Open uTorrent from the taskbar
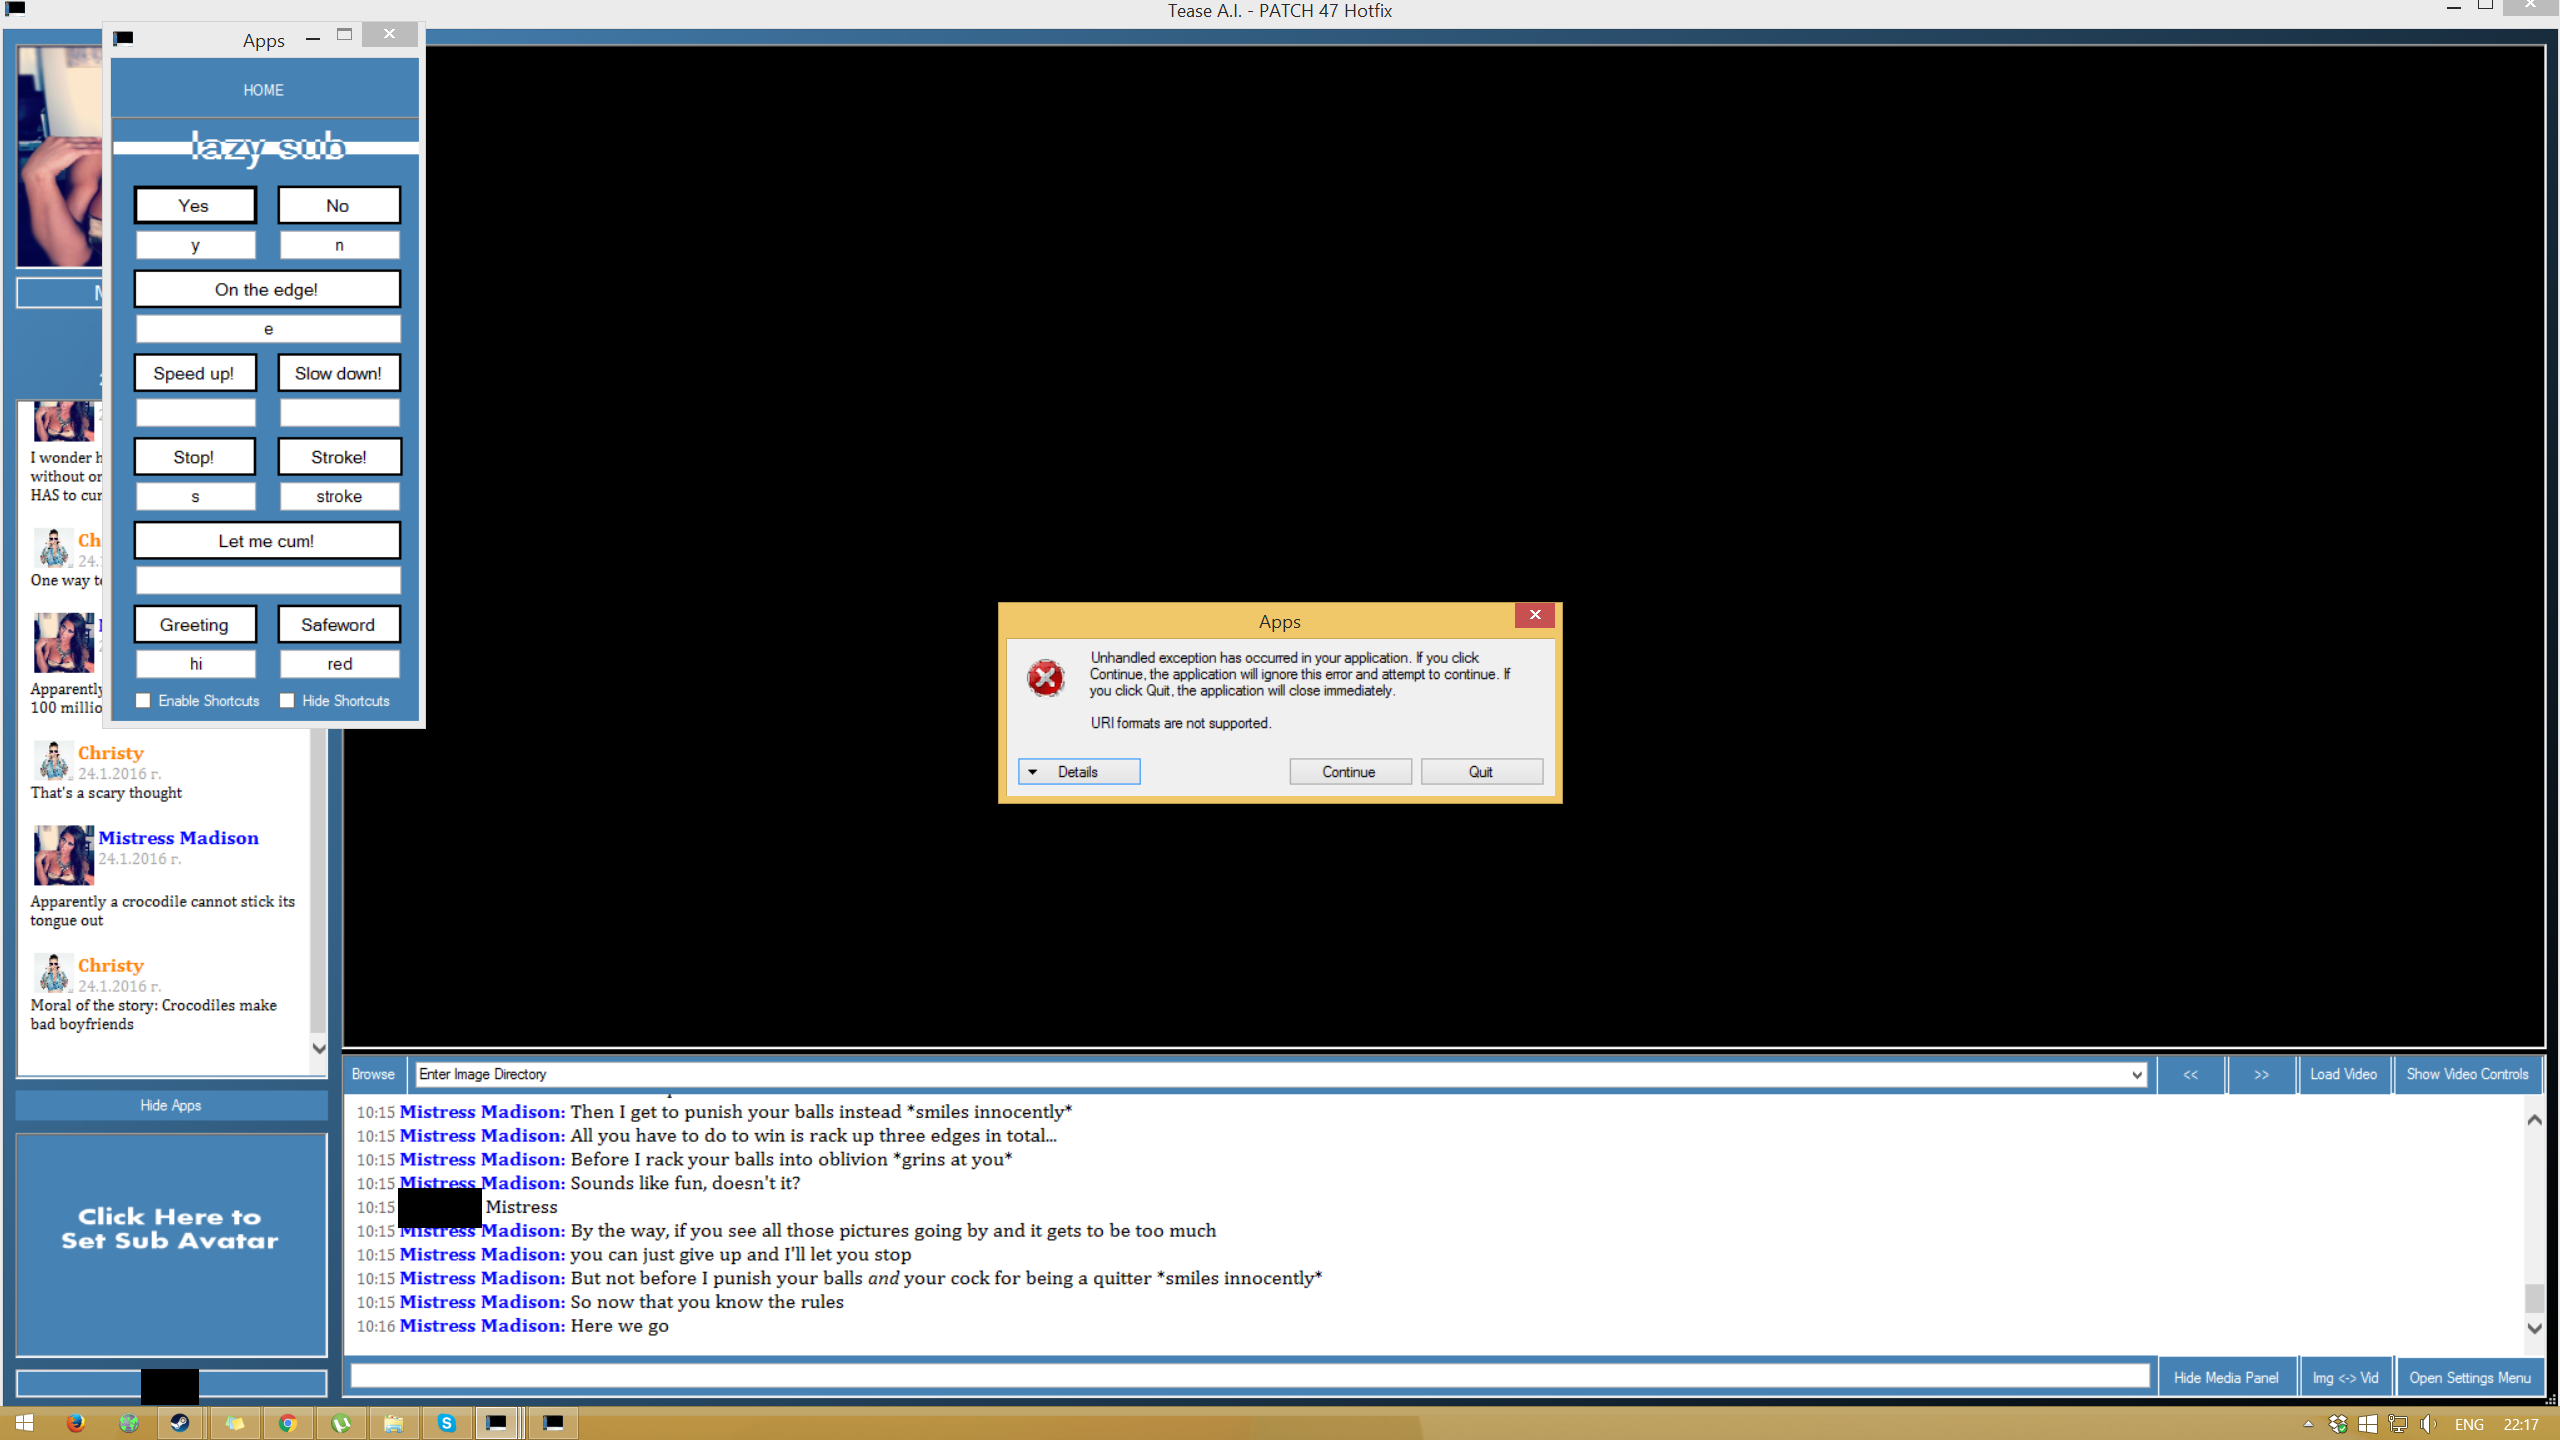This screenshot has height=1440, width=2560. click(341, 1423)
